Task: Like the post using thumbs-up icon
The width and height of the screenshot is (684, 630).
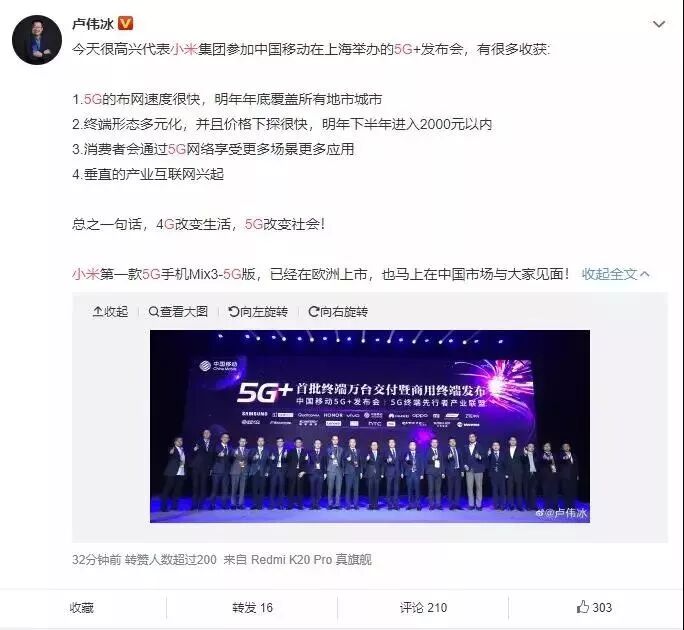Action: [594, 607]
